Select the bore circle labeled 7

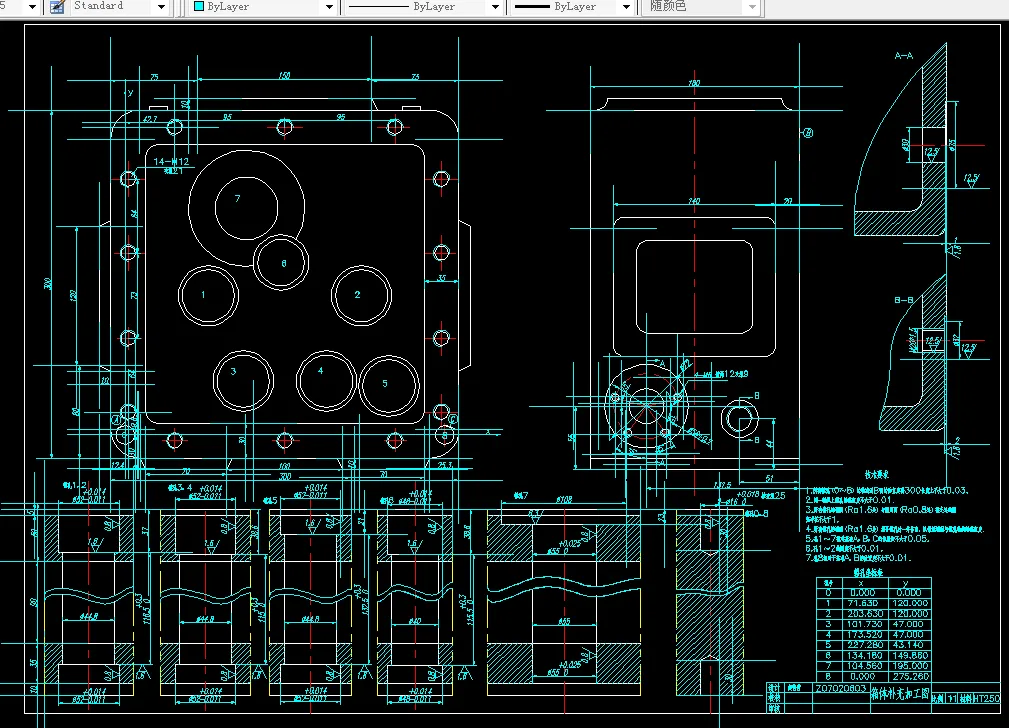246,208
